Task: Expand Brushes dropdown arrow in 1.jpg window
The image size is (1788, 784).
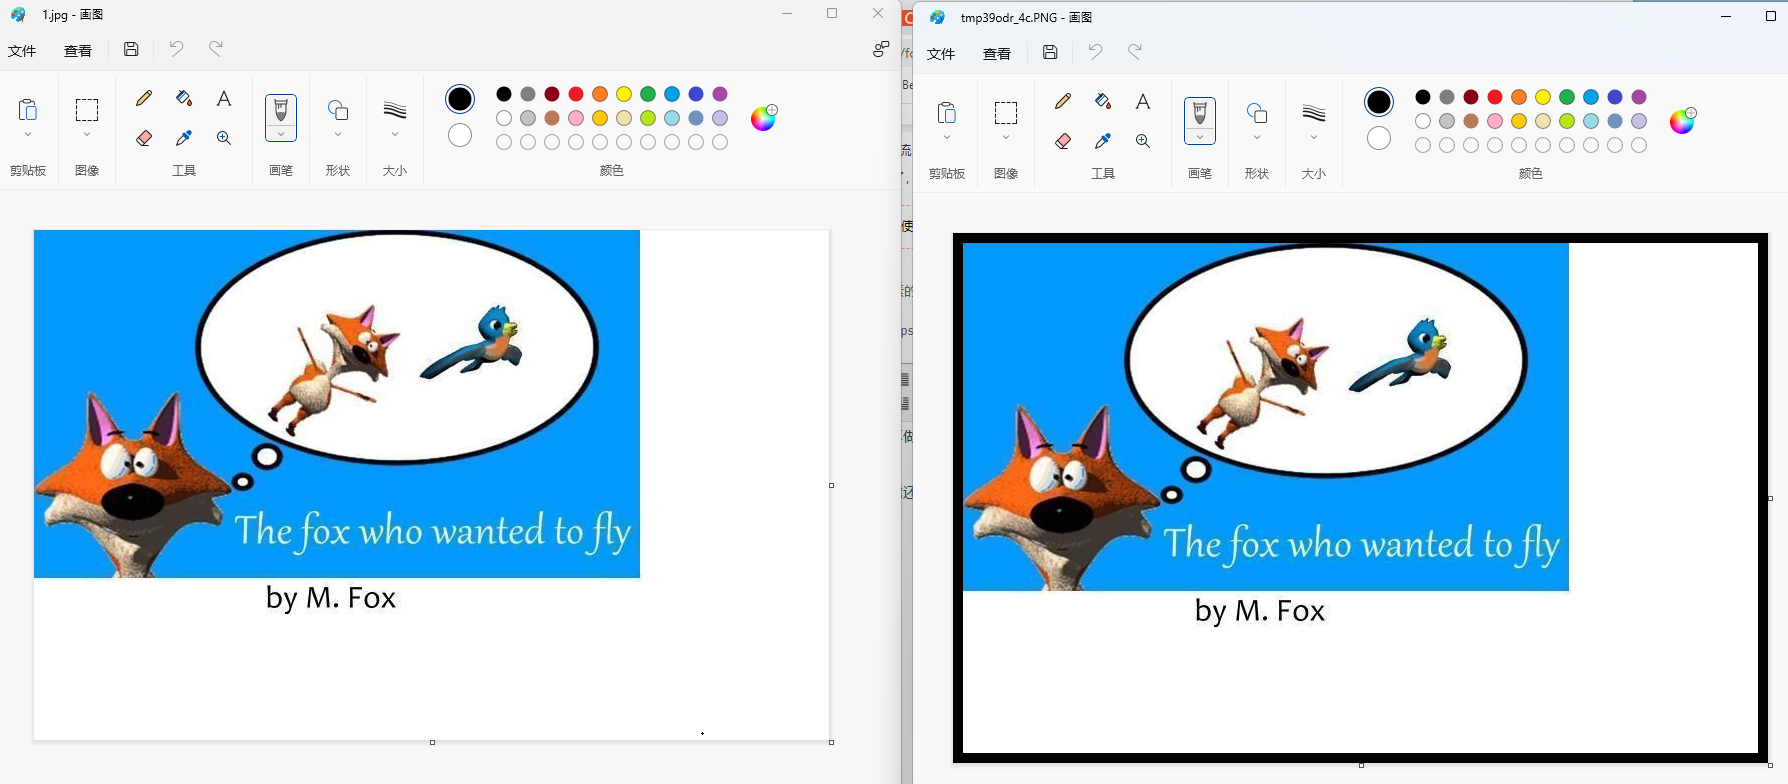Action: tap(281, 134)
